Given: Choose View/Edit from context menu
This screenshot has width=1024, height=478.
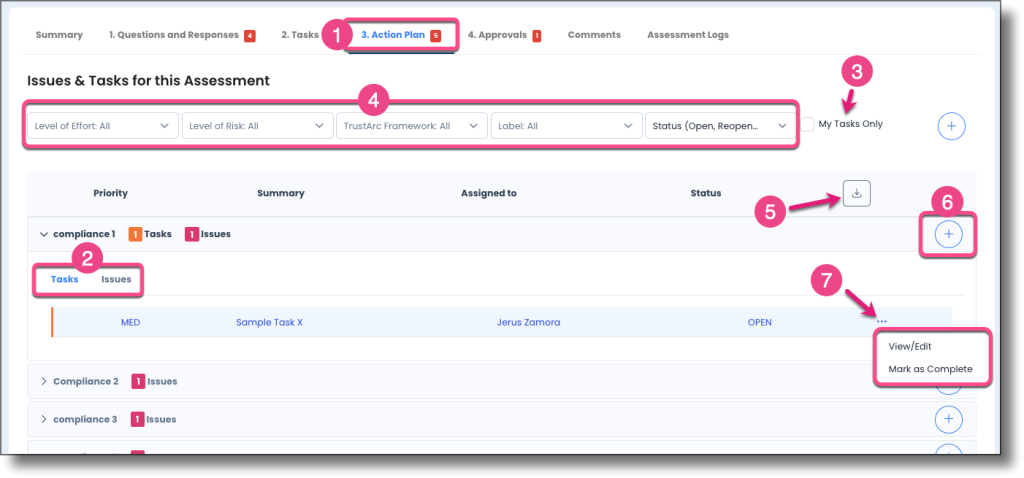Looking at the screenshot, I should [910, 346].
